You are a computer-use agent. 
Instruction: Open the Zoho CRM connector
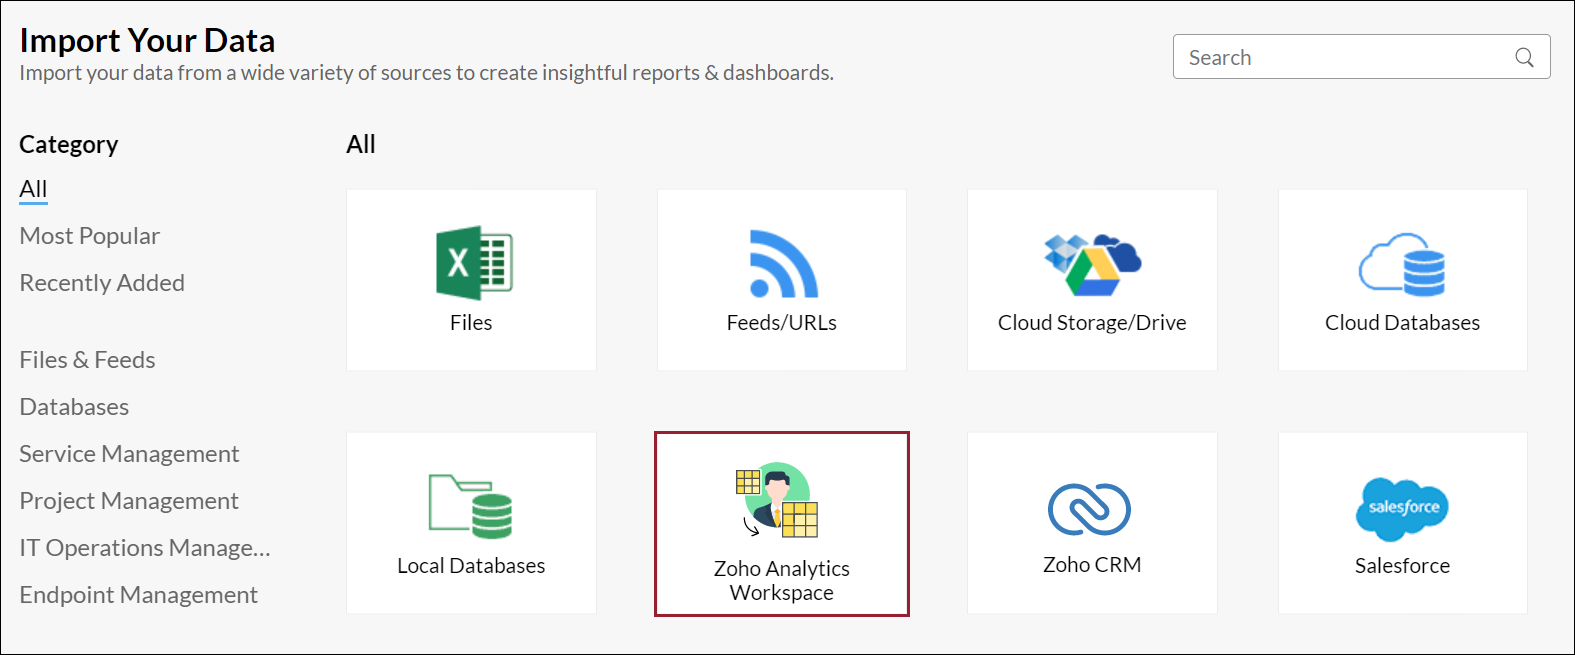(x=1091, y=522)
